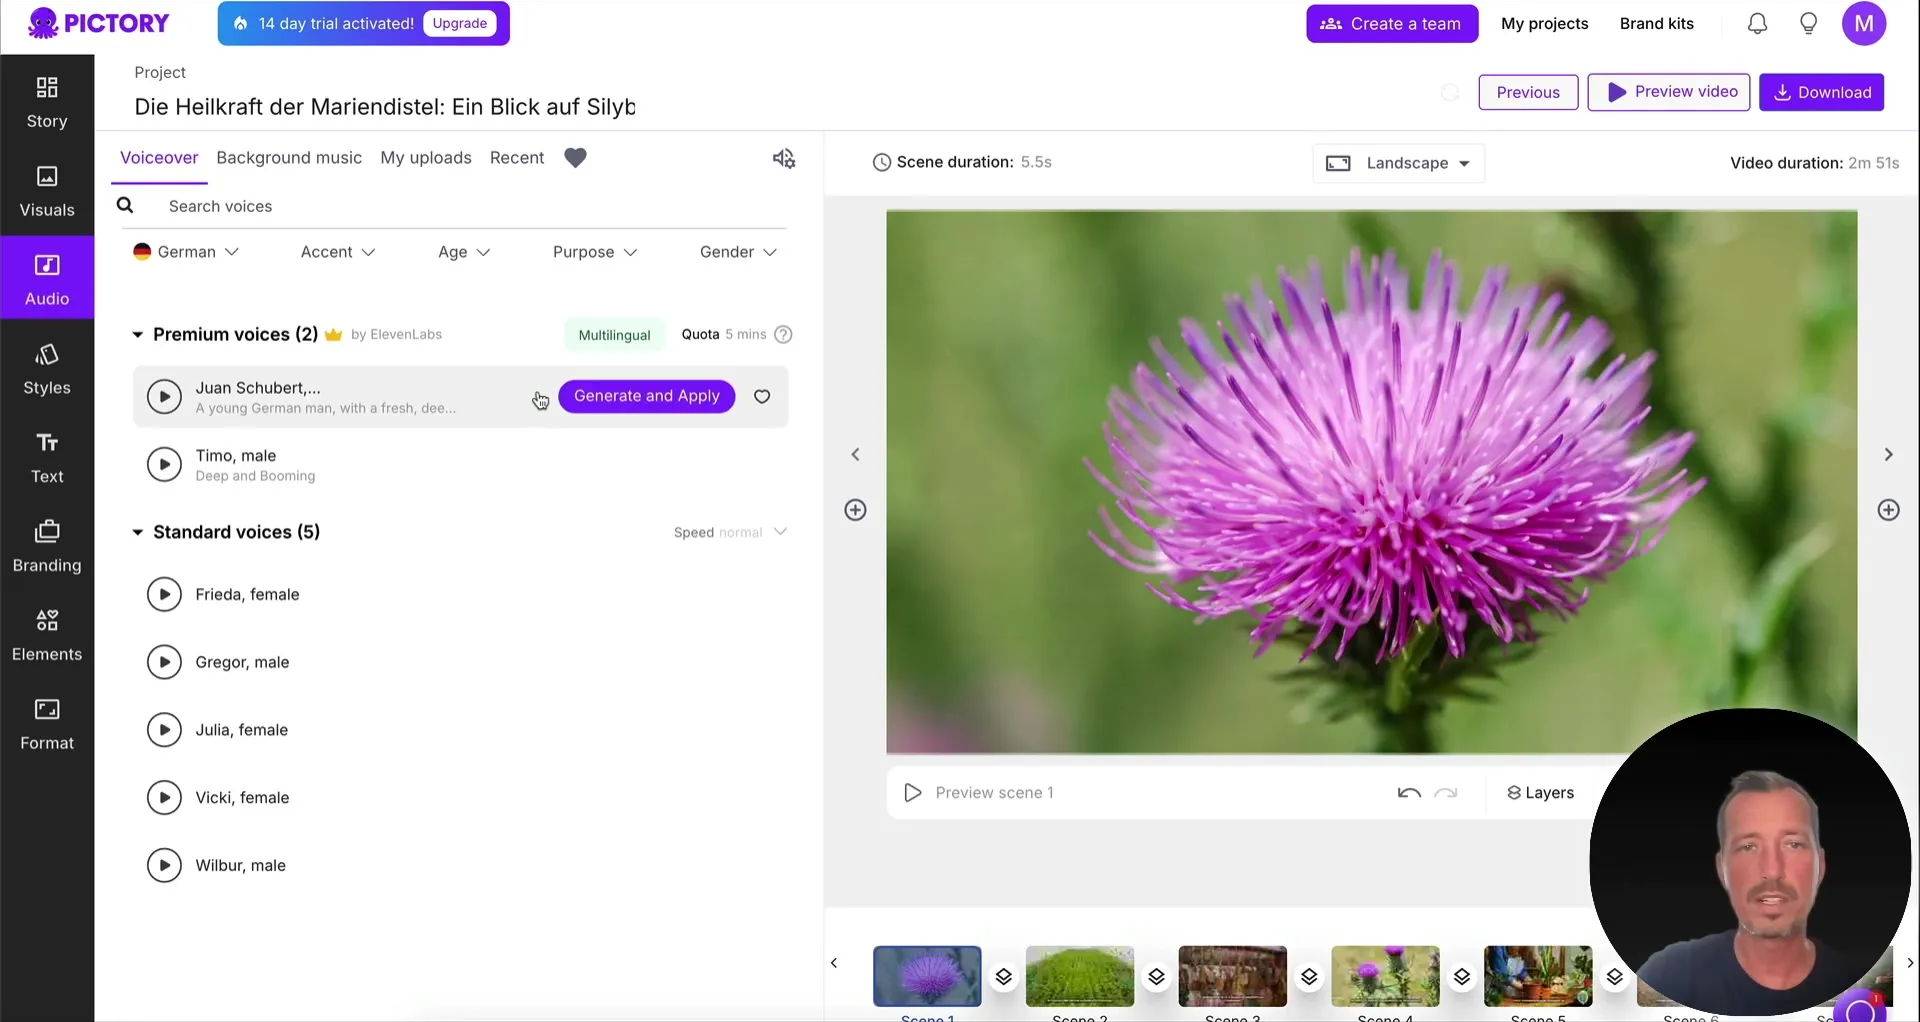
Task: Open the Landscape orientation dropdown
Action: (1398, 162)
